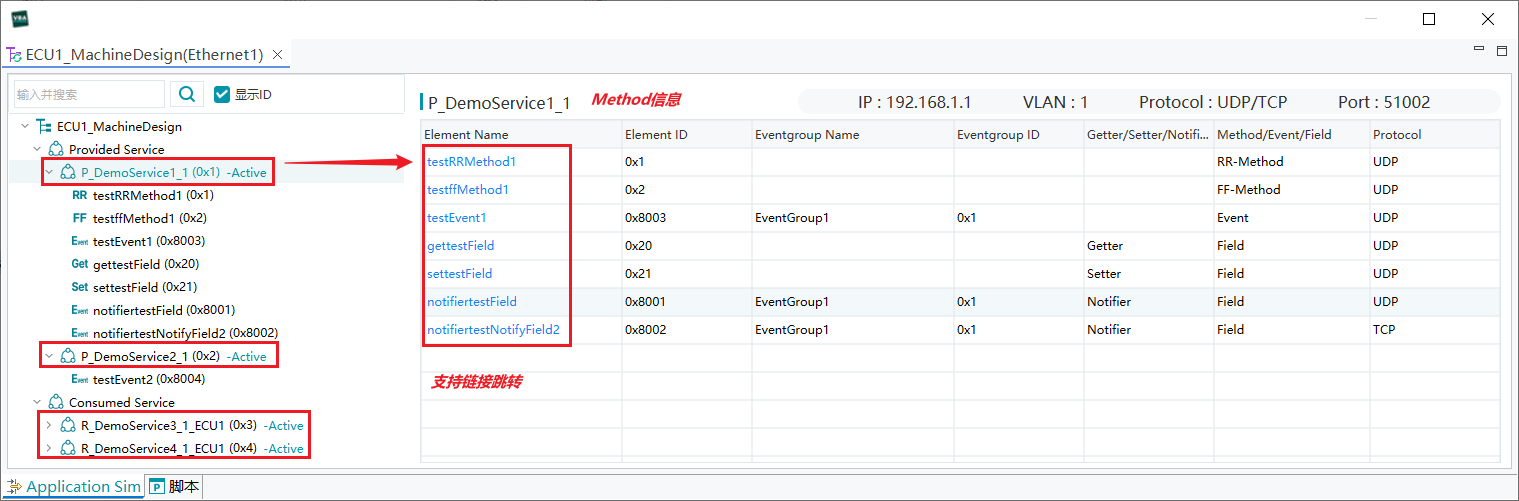
Task: Click the Event icon of notifiertestNotifyField2 (0x8002)
Action: pyautogui.click(x=80, y=333)
